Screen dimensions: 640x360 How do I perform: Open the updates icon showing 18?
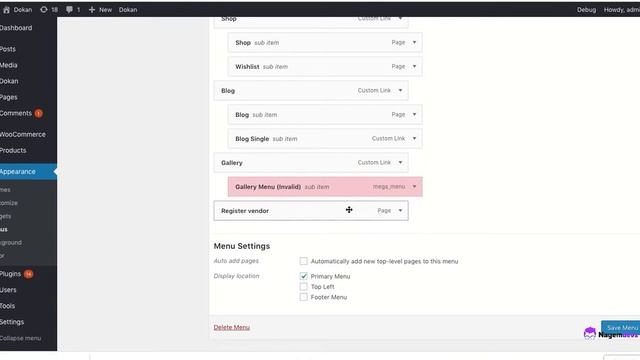(x=49, y=9)
